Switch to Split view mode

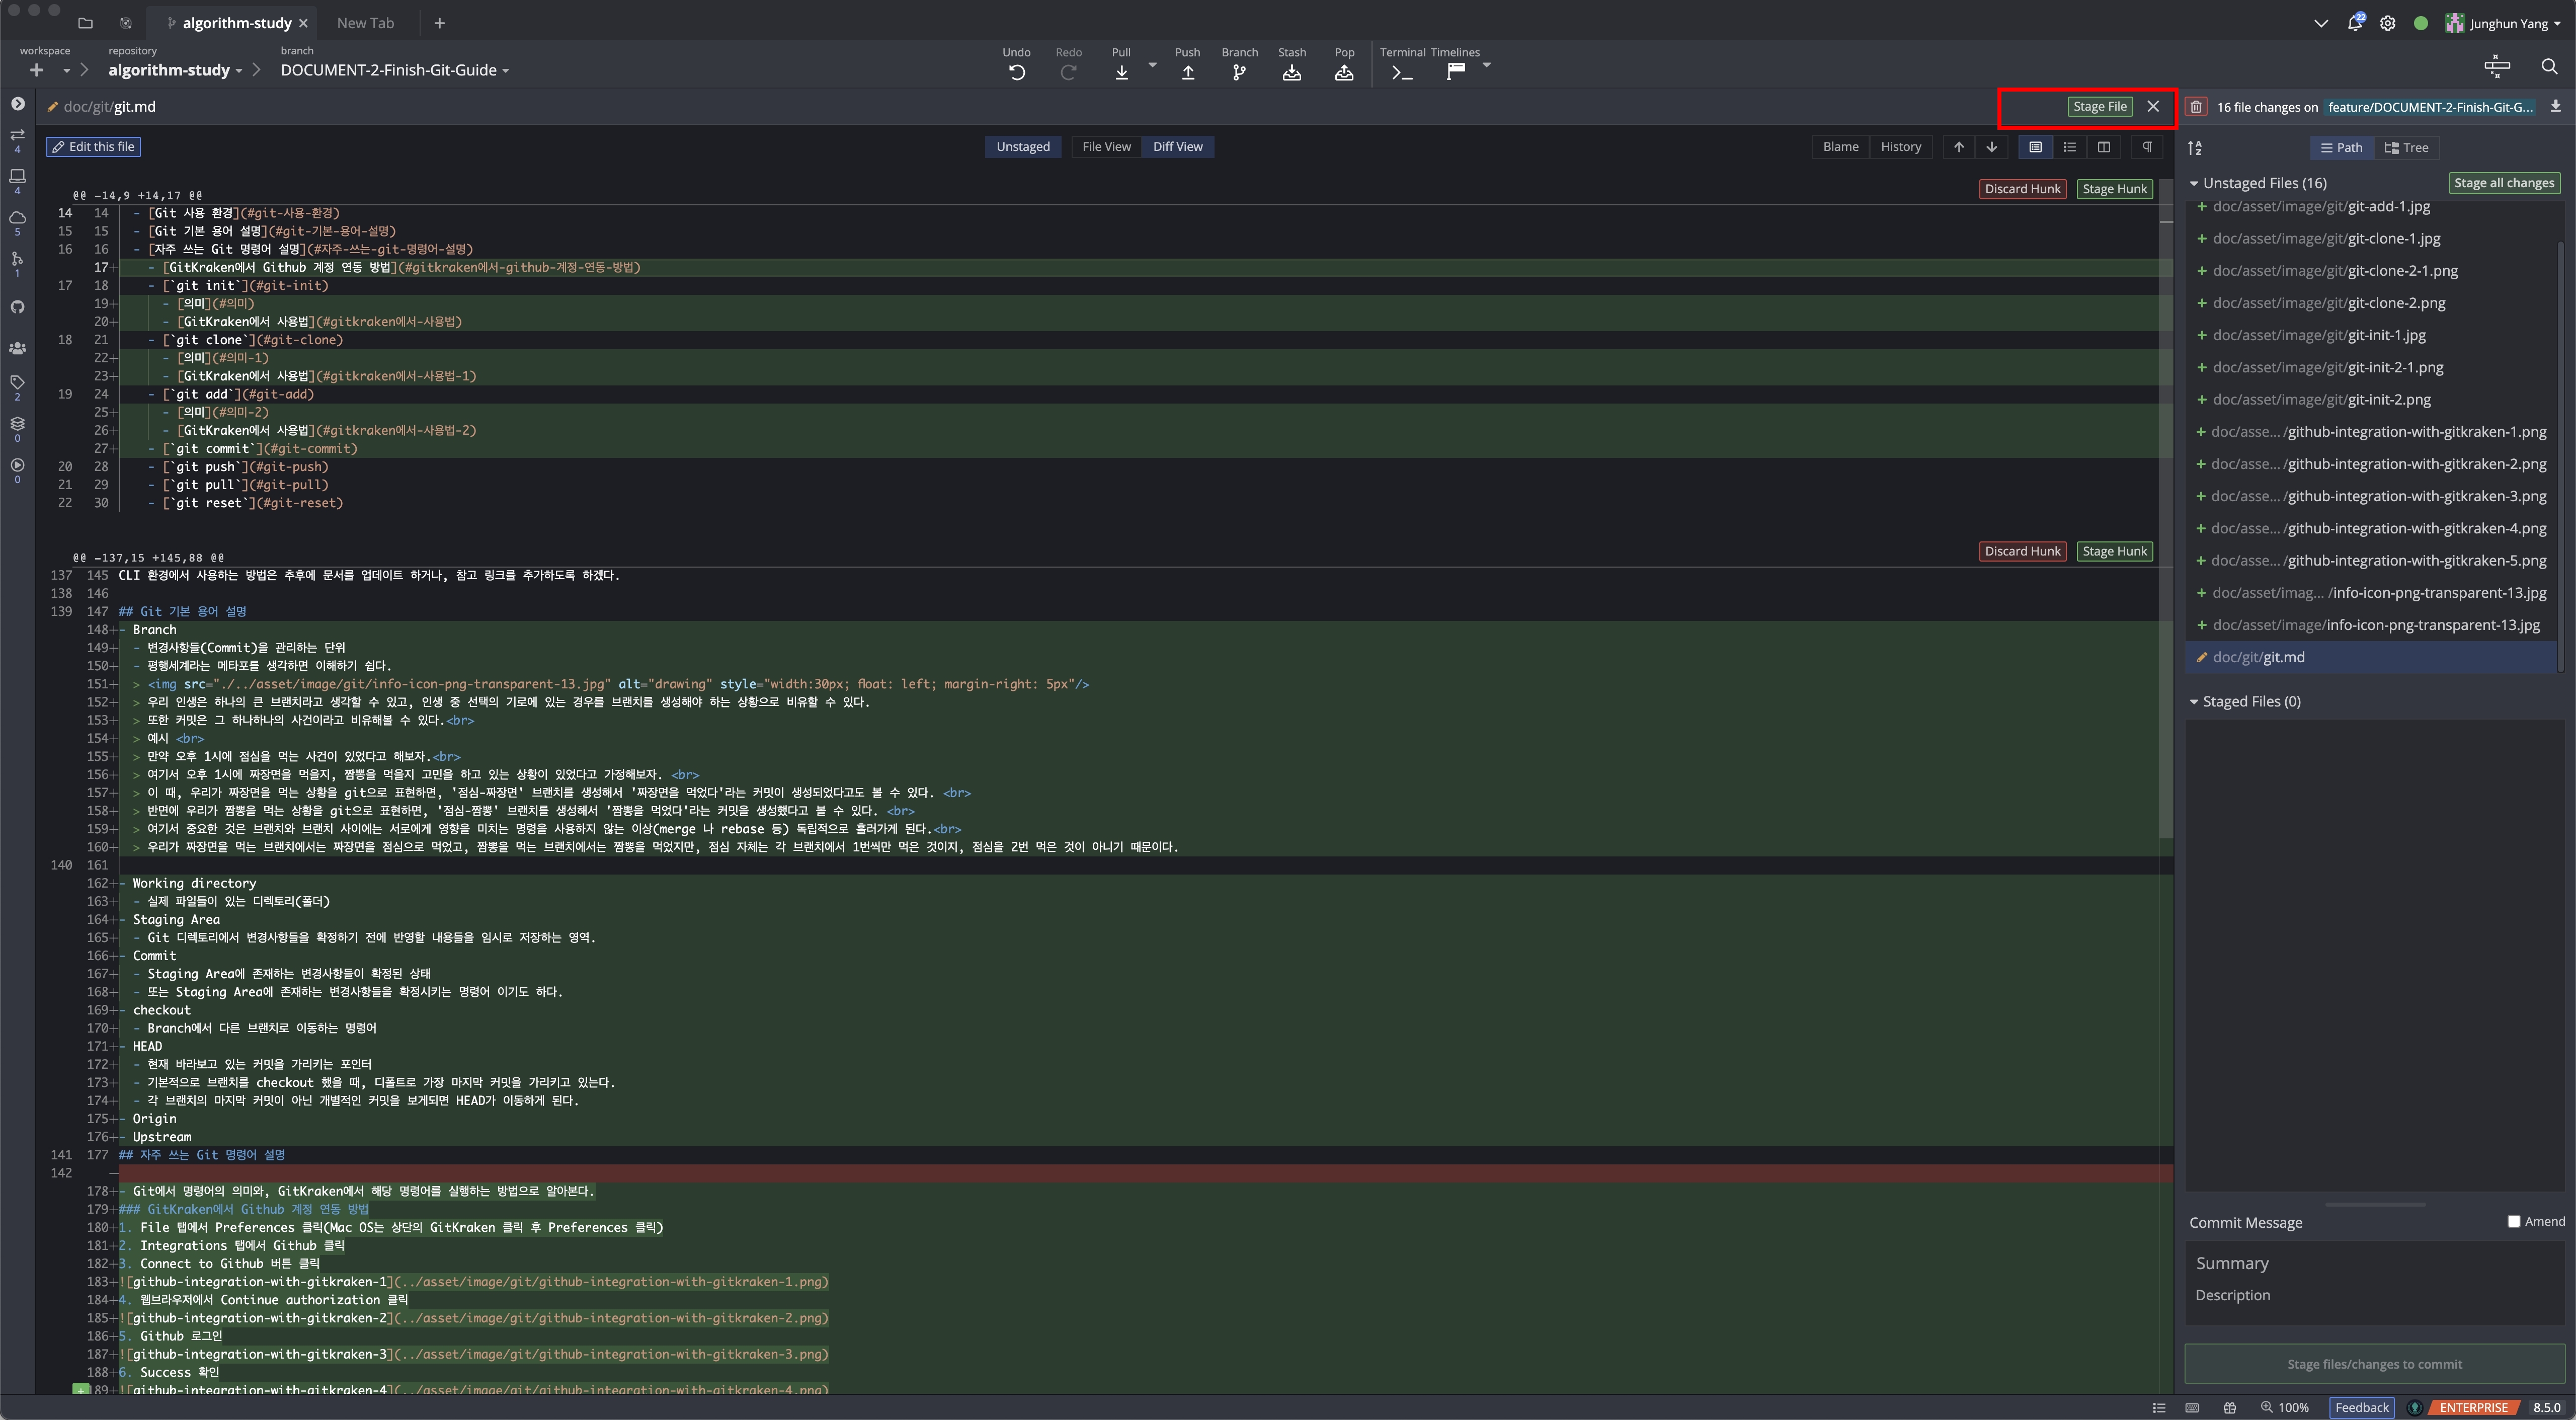pos(2103,147)
